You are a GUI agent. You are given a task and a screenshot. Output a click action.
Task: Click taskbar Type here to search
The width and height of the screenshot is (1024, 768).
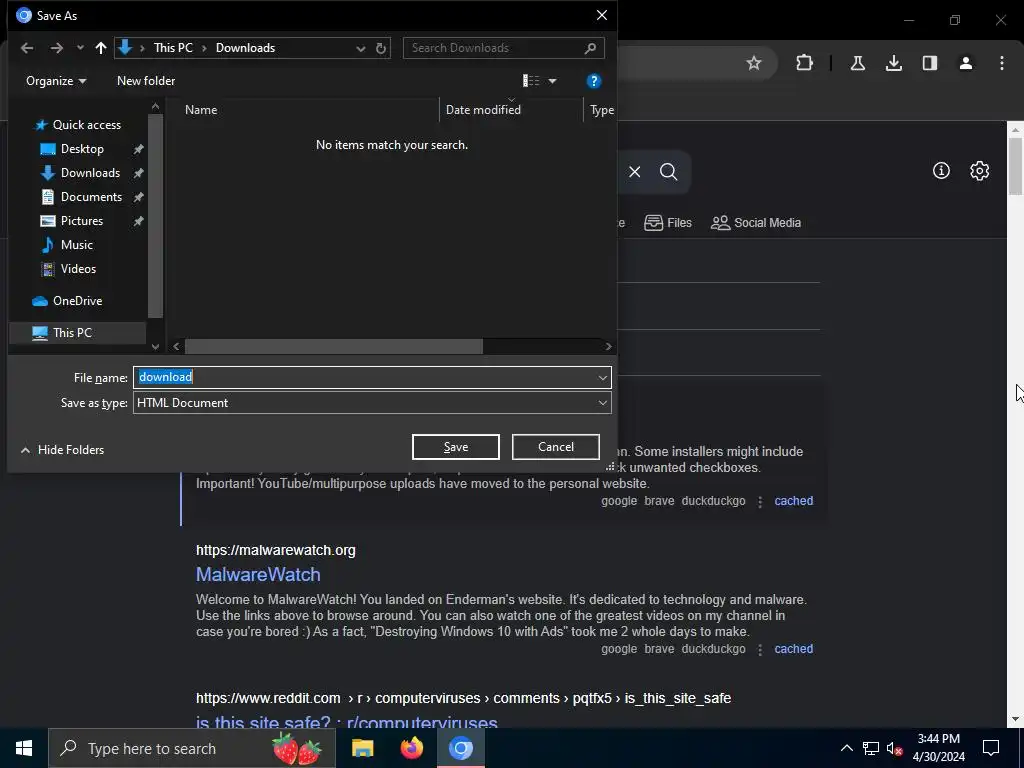192,748
